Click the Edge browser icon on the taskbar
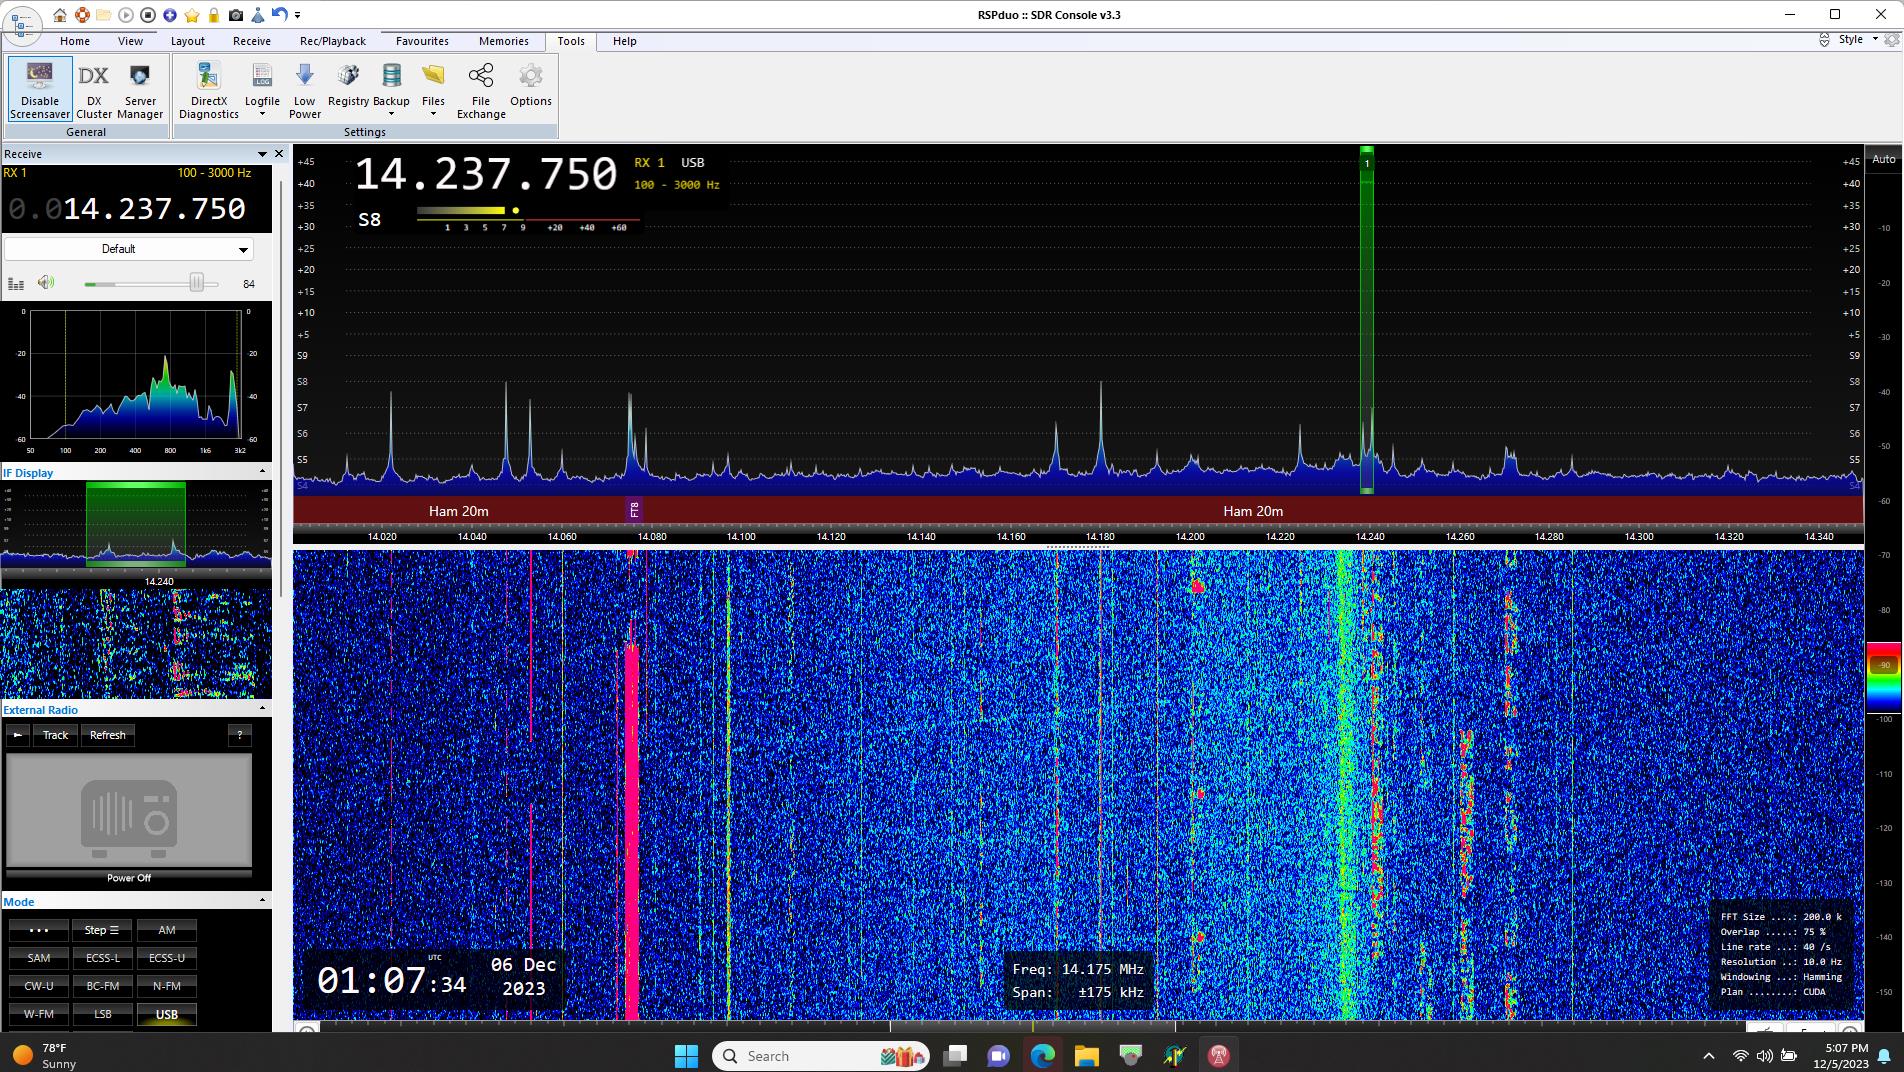The height and width of the screenshot is (1072, 1904). pyautogui.click(x=1043, y=1055)
